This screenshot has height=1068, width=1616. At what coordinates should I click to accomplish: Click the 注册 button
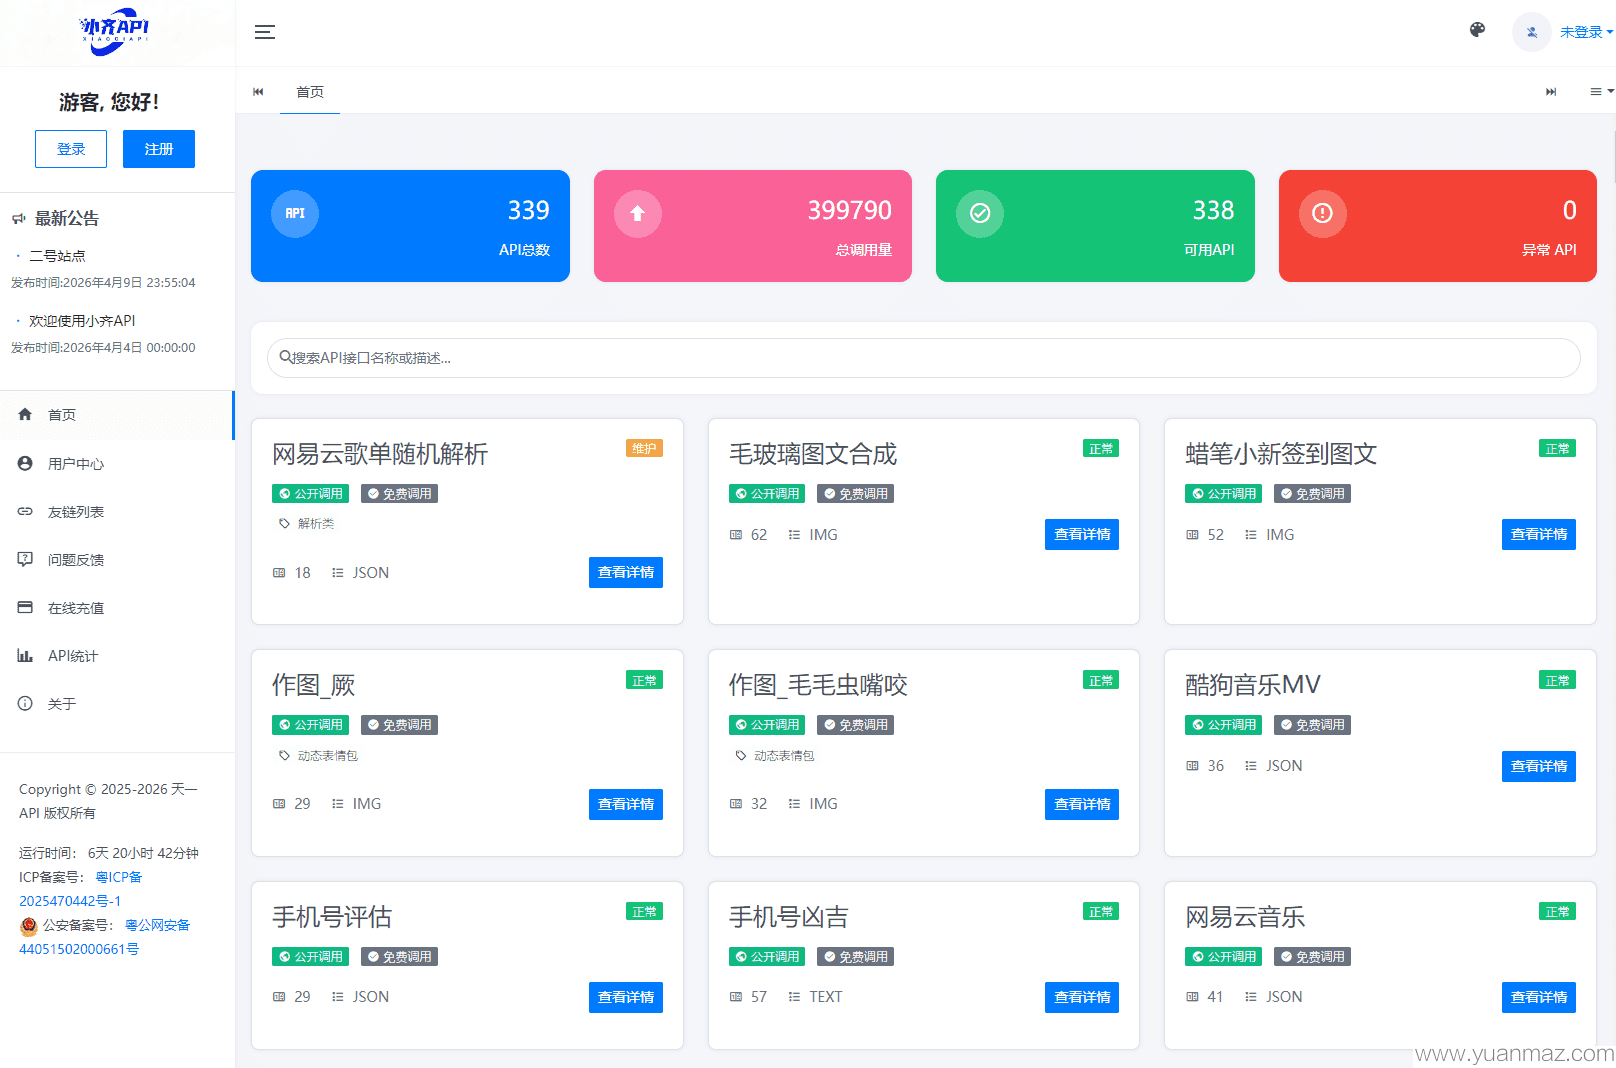pos(159,149)
